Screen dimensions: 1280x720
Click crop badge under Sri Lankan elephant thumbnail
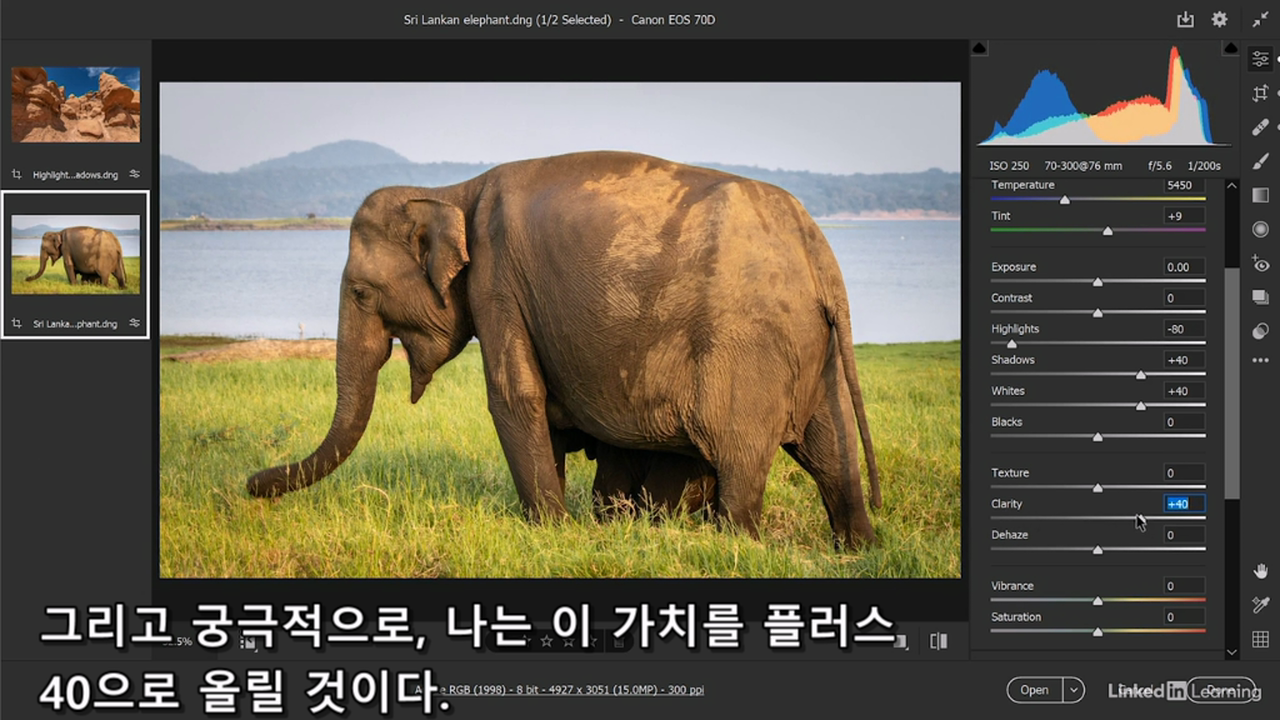[16, 324]
